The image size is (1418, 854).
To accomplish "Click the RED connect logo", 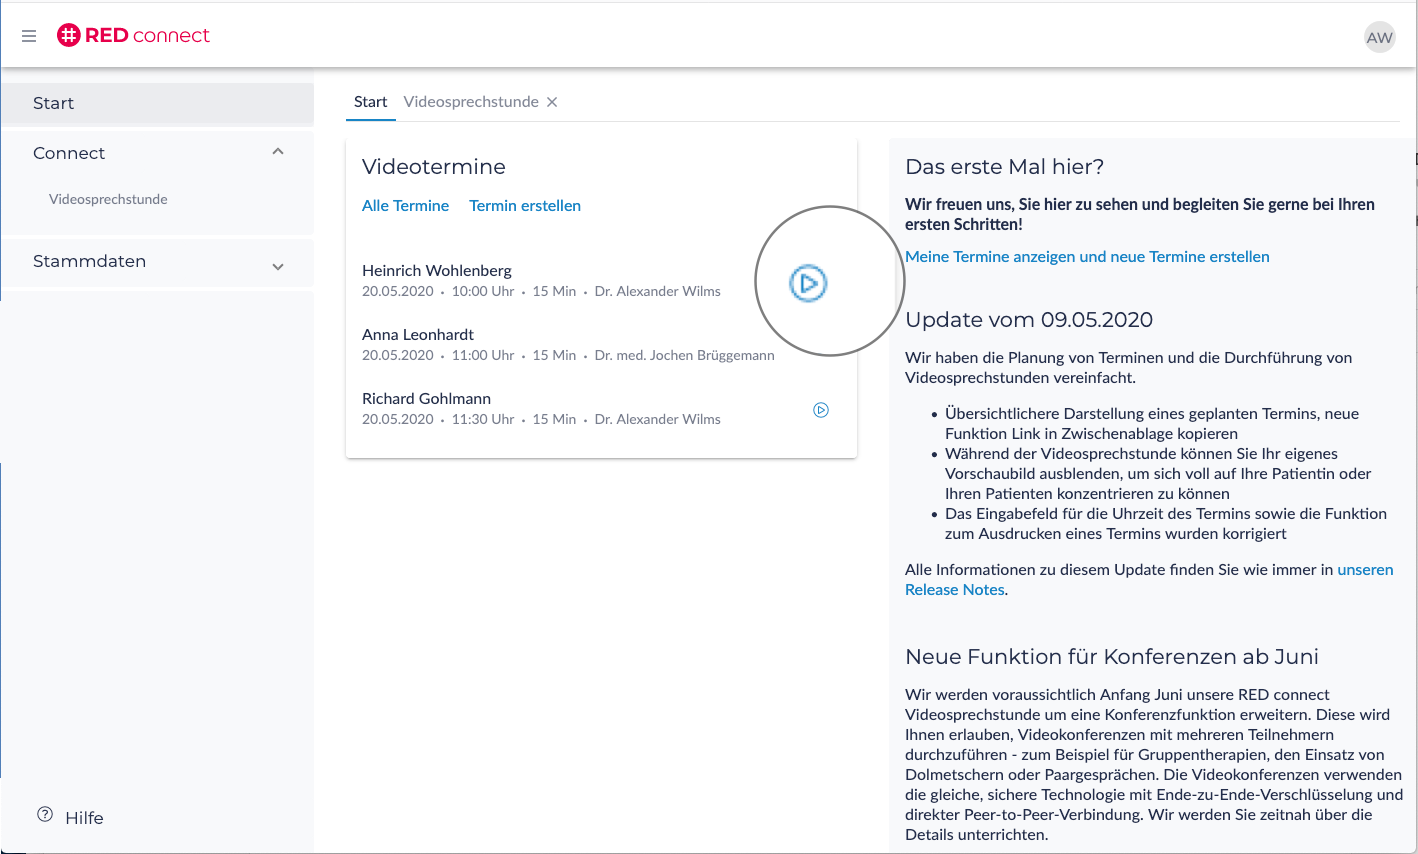I will (x=133, y=36).
